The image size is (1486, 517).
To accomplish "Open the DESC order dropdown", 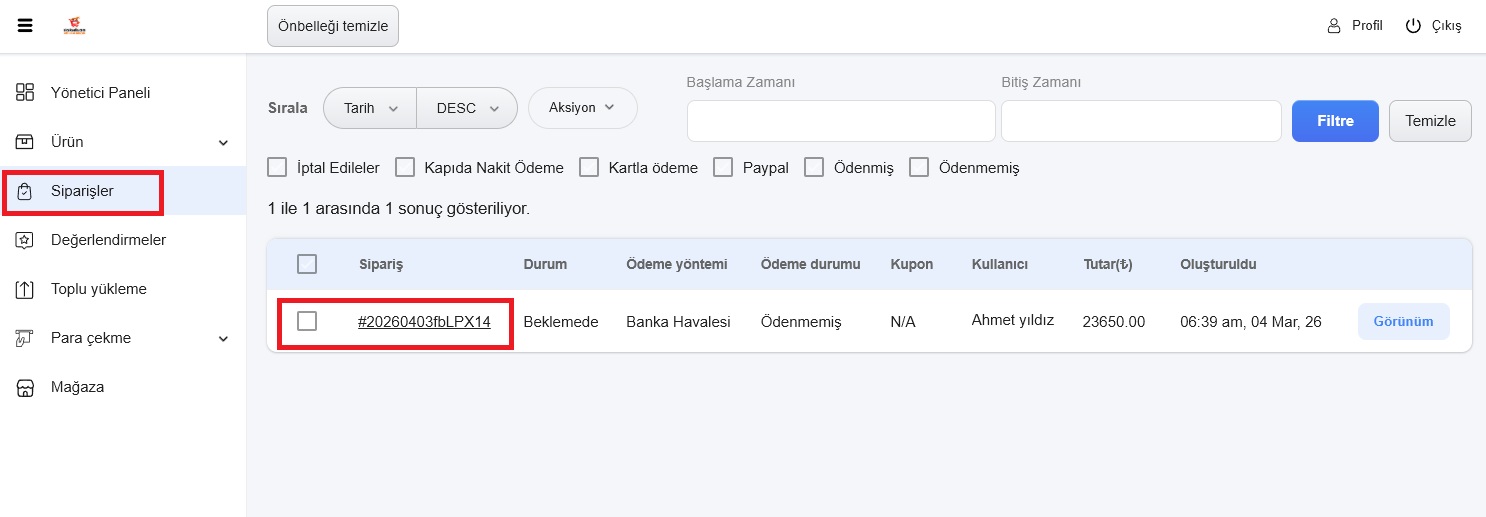I will pos(467,108).
